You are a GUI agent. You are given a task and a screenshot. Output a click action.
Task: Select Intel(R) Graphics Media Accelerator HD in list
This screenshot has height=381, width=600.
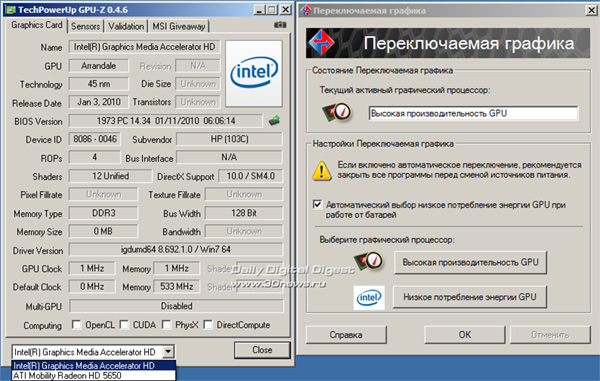click(94, 365)
